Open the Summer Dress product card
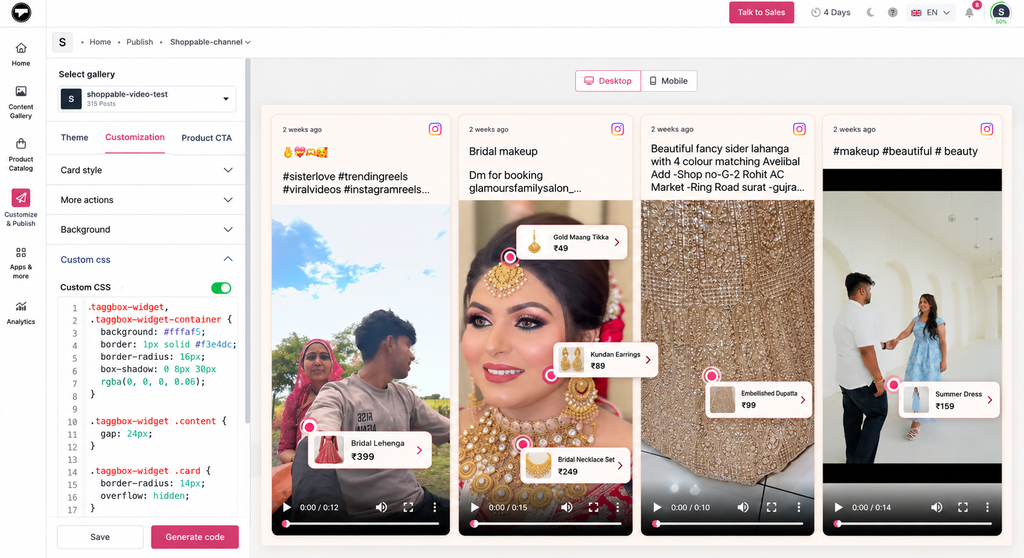This screenshot has width=1024, height=558. [948, 400]
